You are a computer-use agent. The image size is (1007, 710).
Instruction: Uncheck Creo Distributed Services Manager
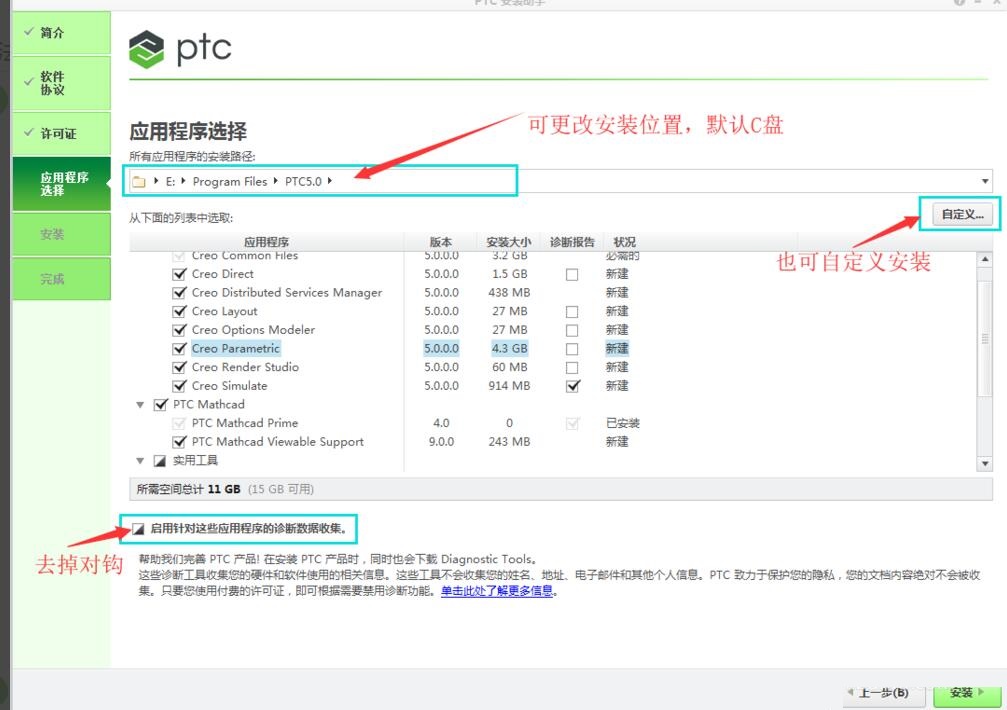click(x=180, y=293)
